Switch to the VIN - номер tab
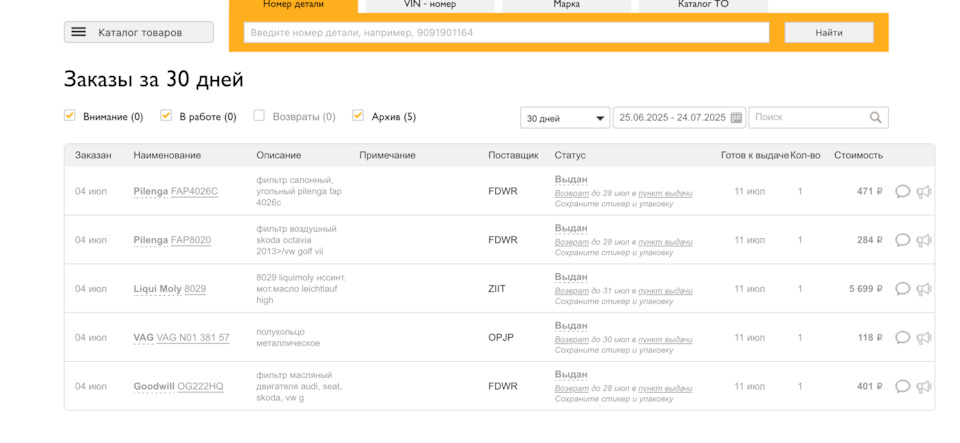 coord(429,5)
